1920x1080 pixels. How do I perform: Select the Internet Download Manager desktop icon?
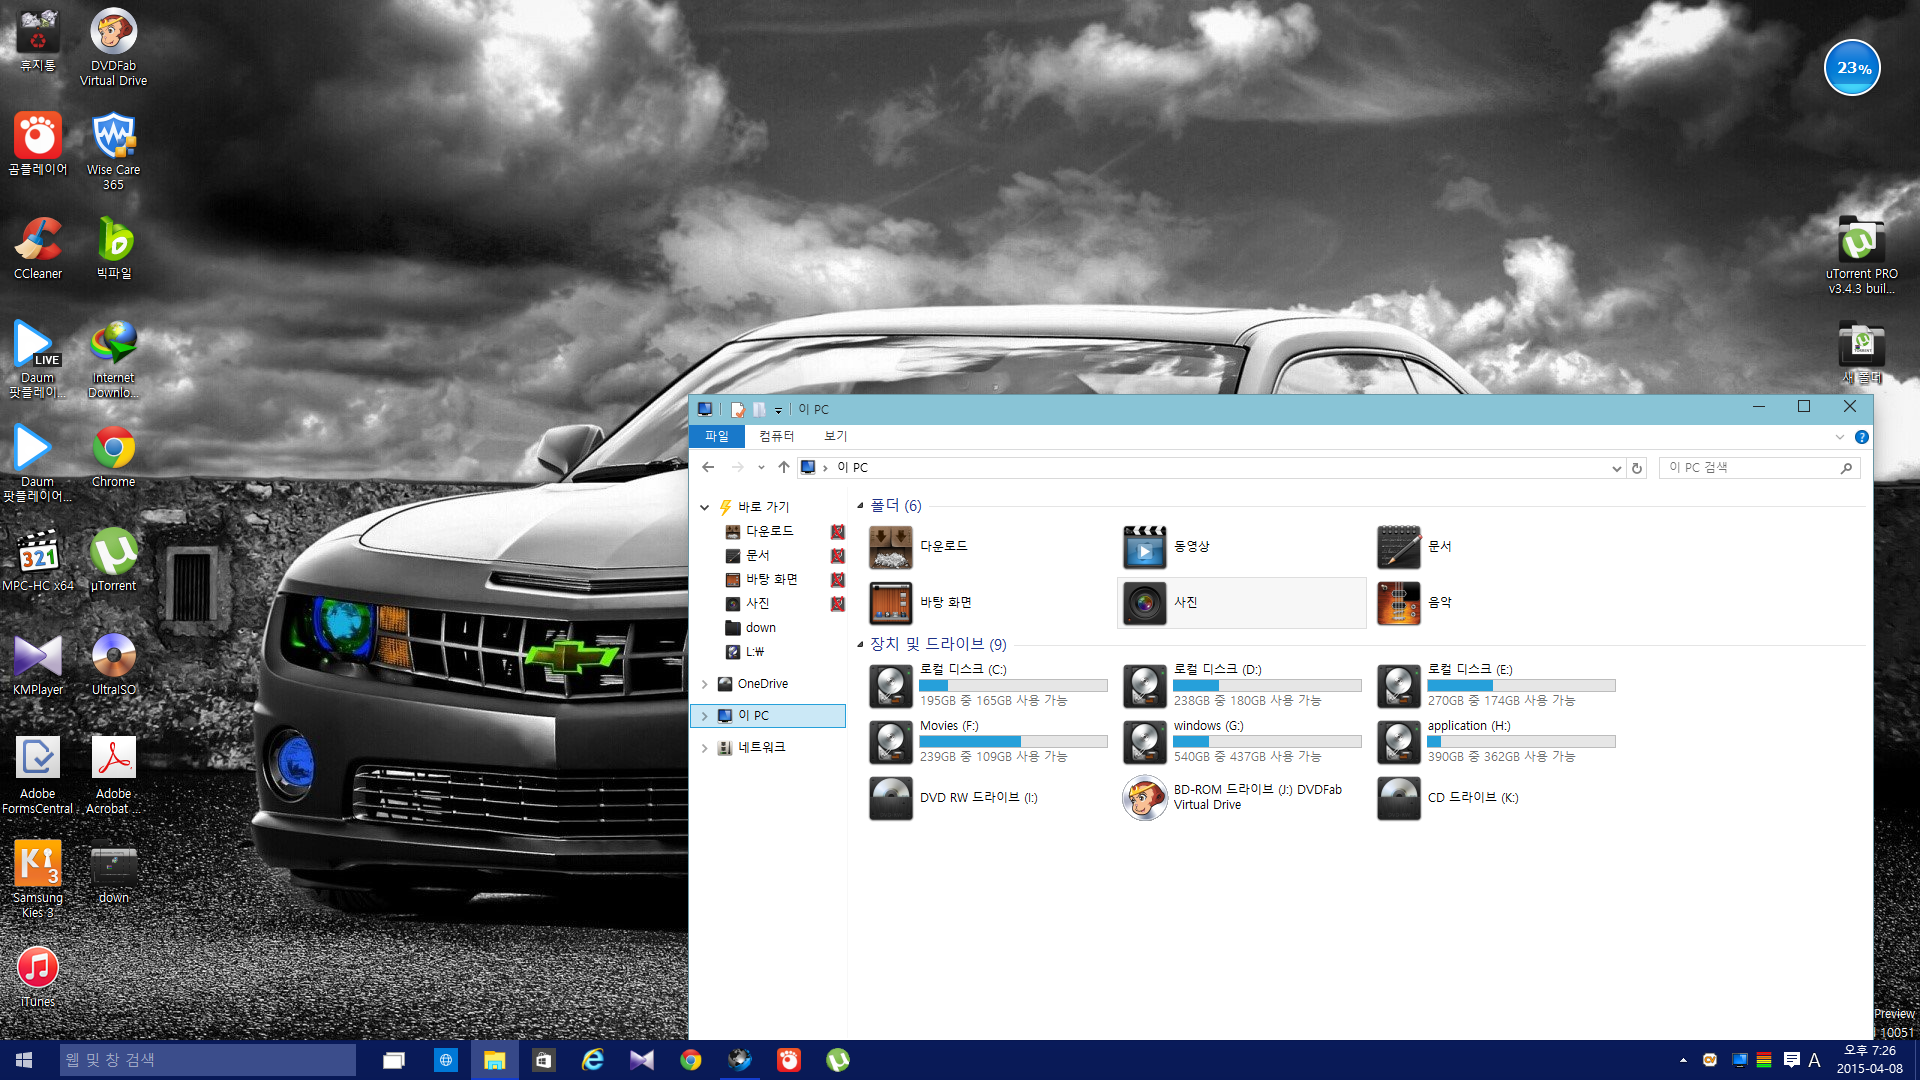[x=113, y=359]
